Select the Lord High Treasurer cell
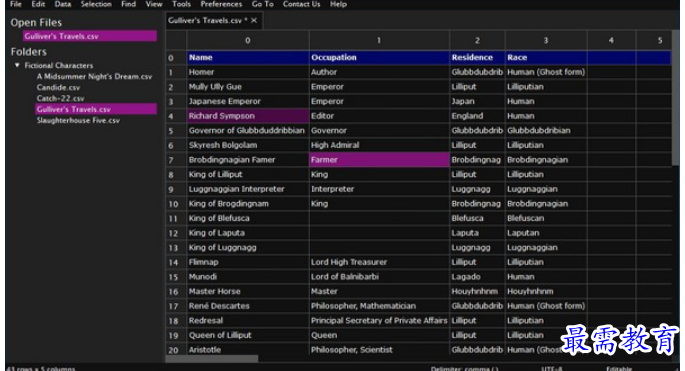This screenshot has height=371, width=685. click(x=379, y=262)
